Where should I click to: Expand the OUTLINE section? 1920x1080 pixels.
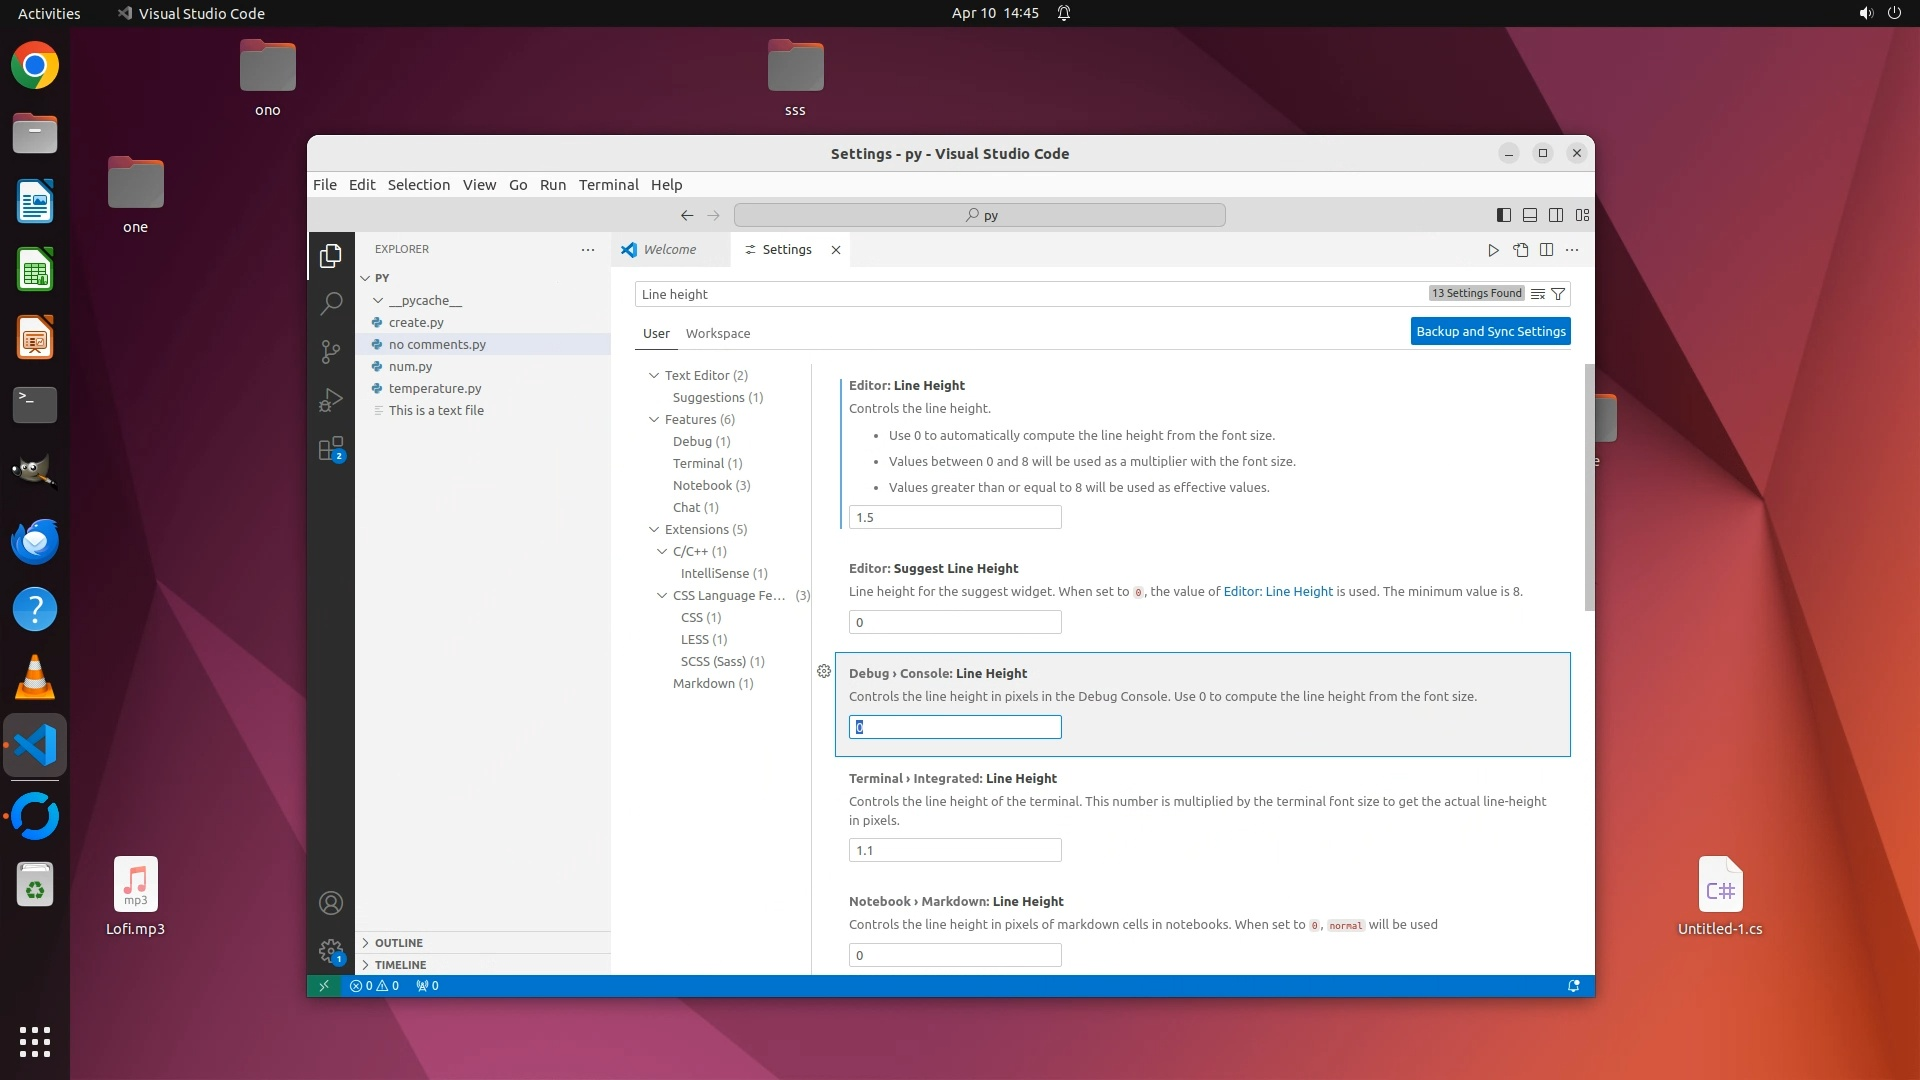coord(399,943)
